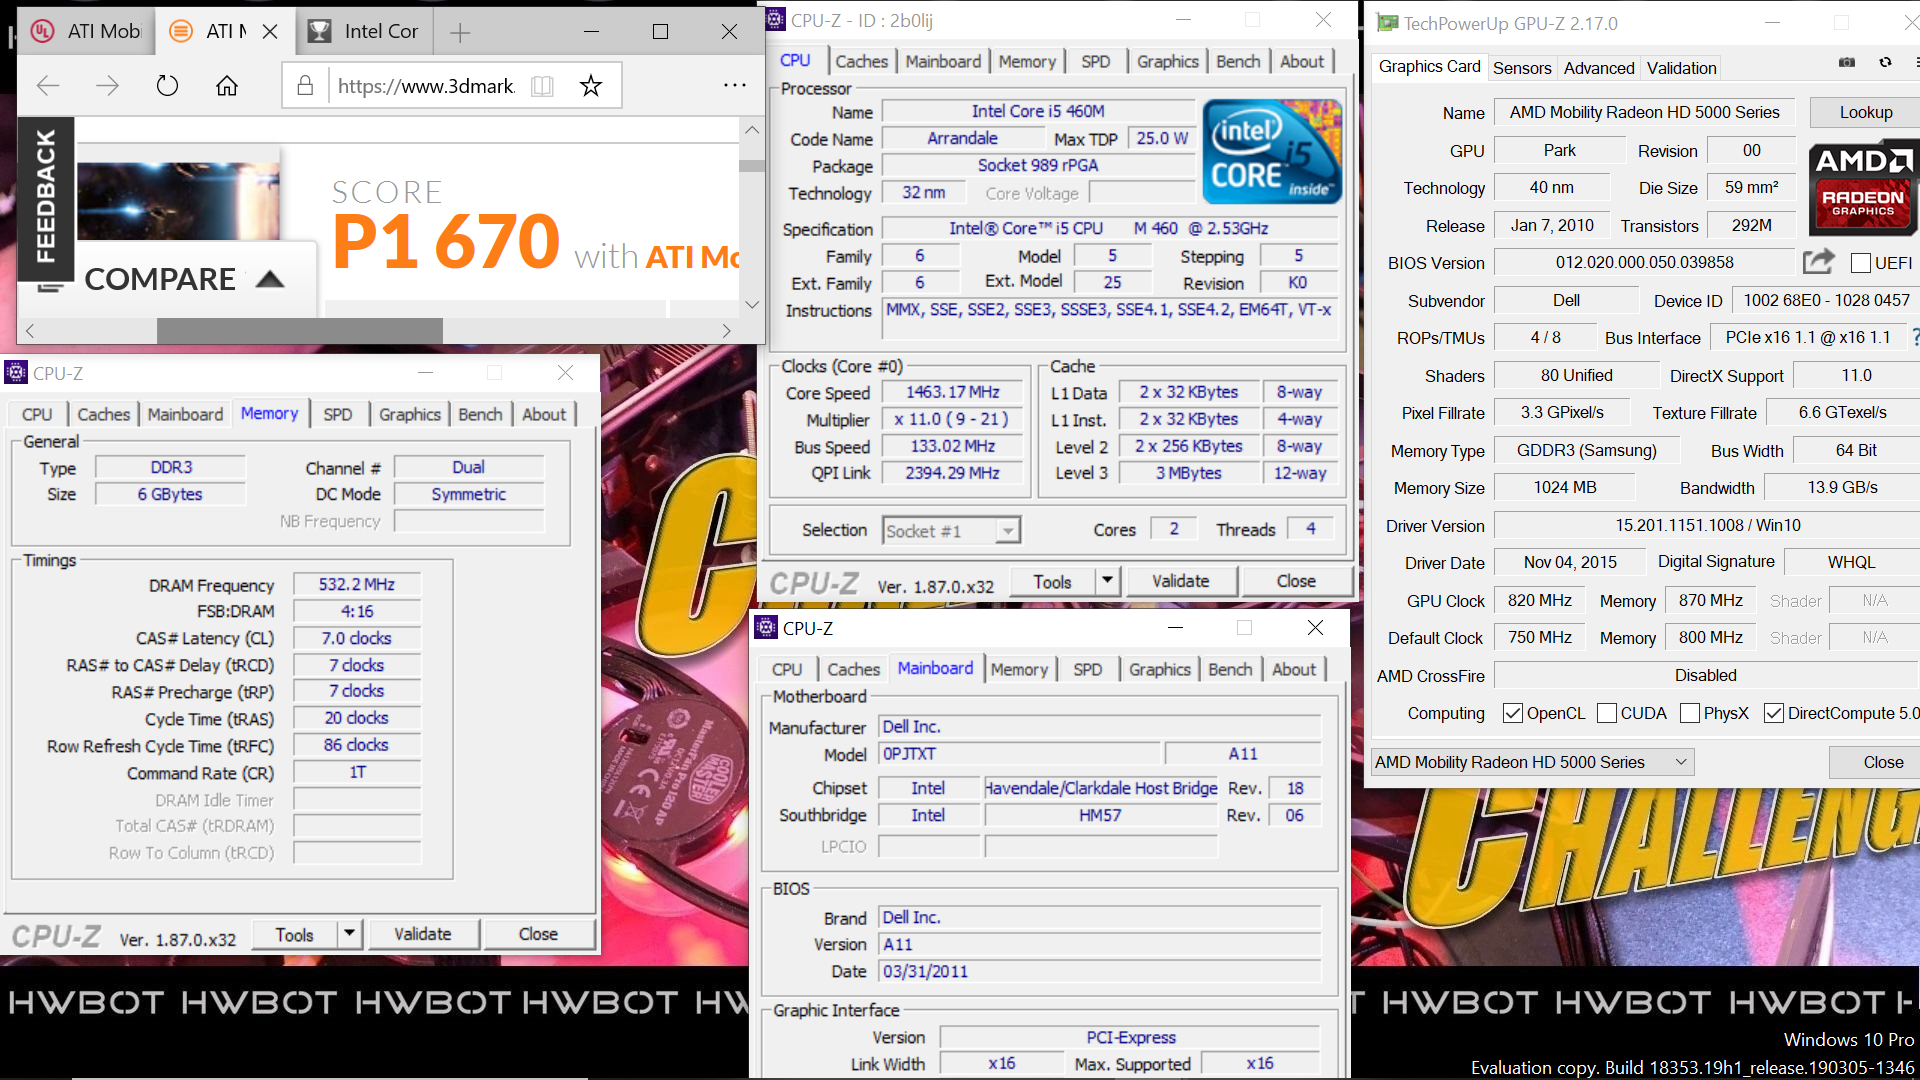Click the Bus Interface question mark icon
1920x1080 pixels.
[1914, 338]
